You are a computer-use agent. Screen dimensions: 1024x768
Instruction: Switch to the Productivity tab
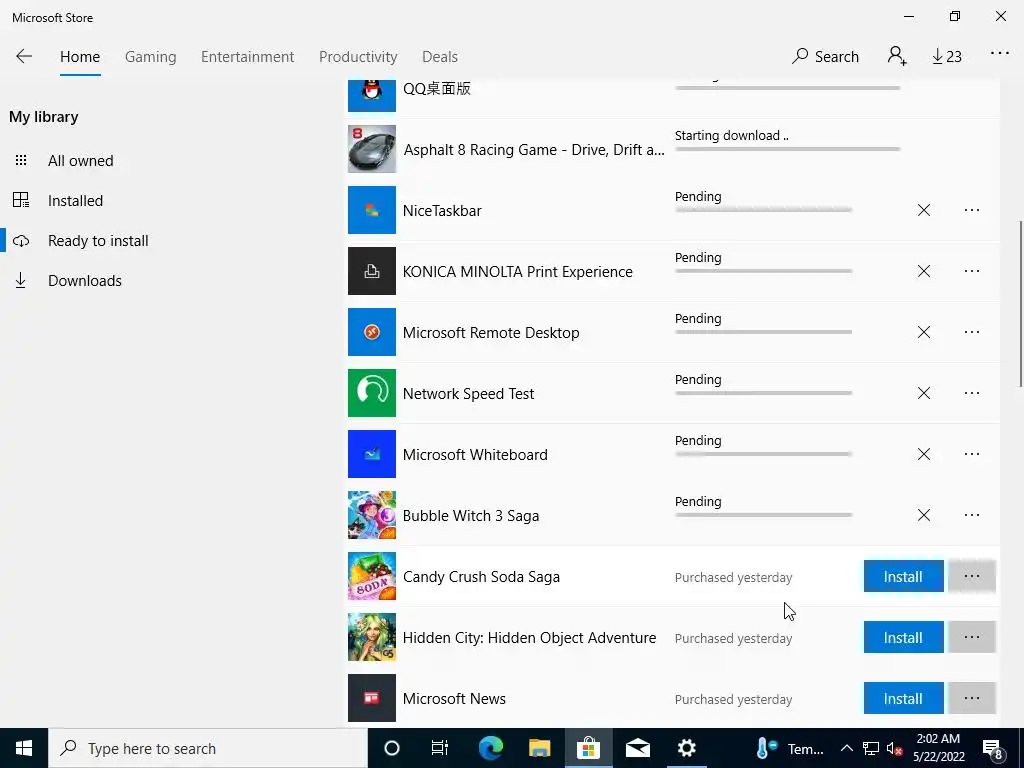coord(358,57)
